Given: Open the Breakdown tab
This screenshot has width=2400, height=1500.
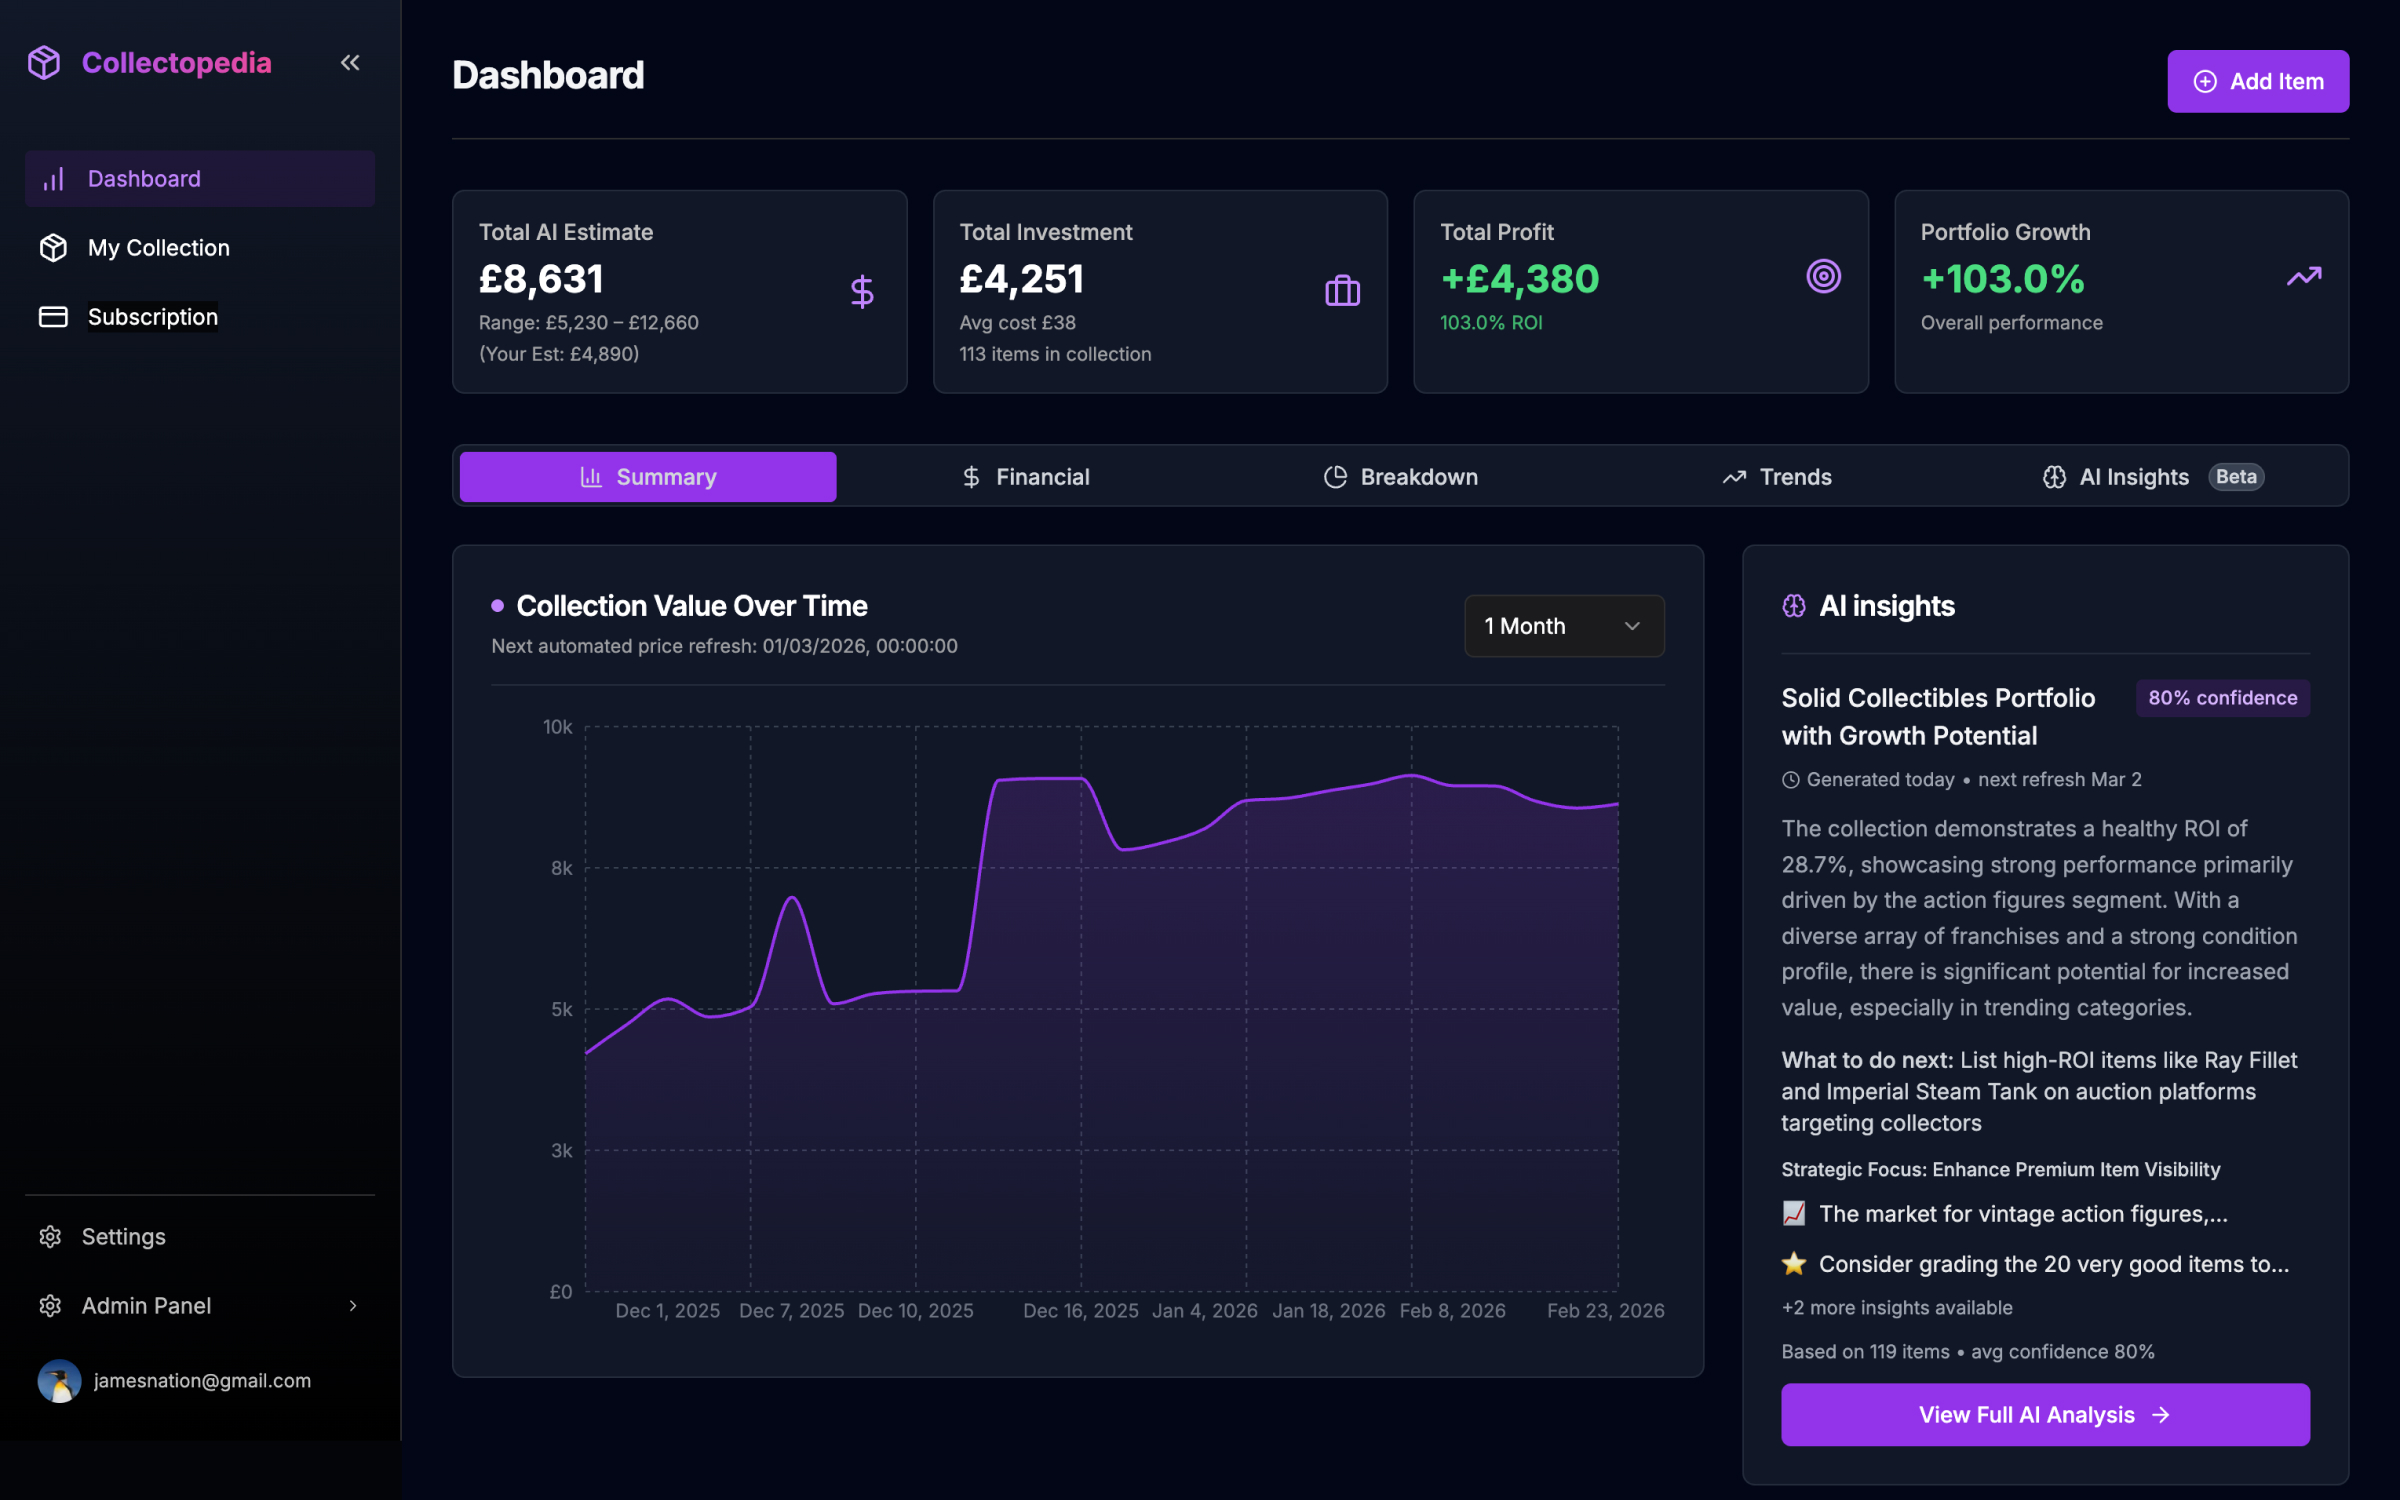Looking at the screenshot, I should (1400, 476).
